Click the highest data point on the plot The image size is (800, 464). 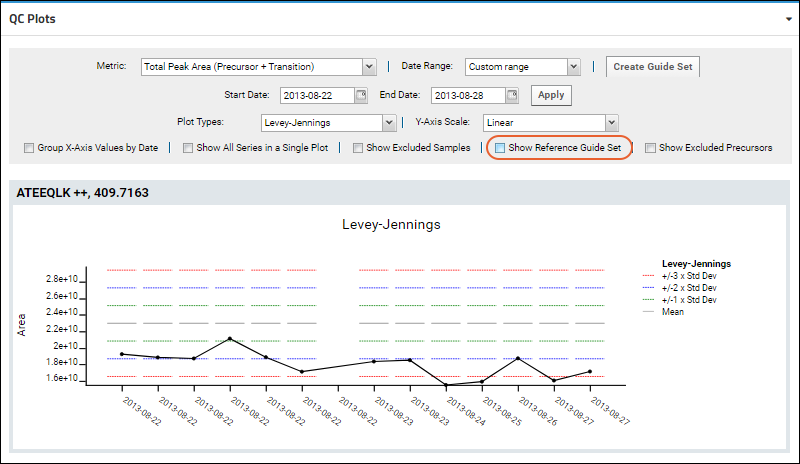[230, 338]
